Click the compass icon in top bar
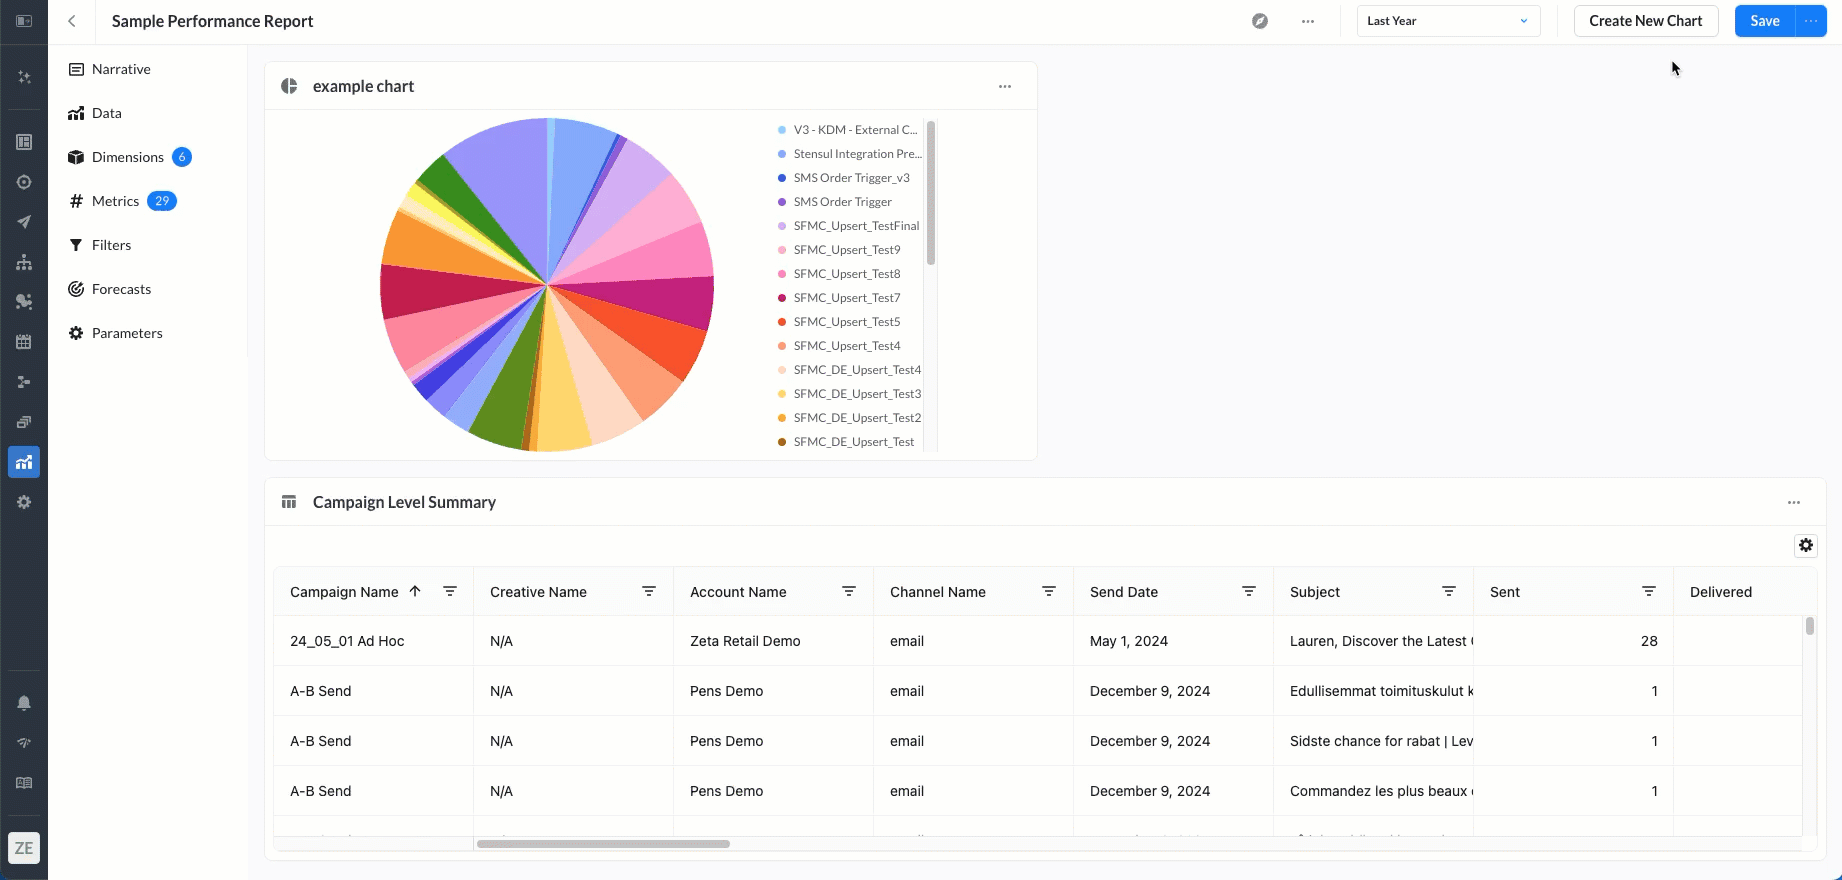The height and width of the screenshot is (880, 1842). (1260, 21)
